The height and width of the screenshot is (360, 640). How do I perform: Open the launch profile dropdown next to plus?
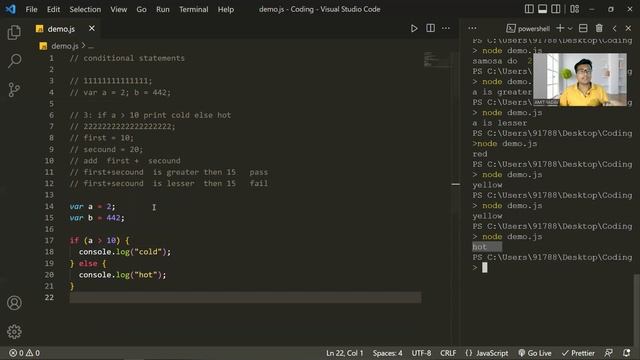pos(570,29)
